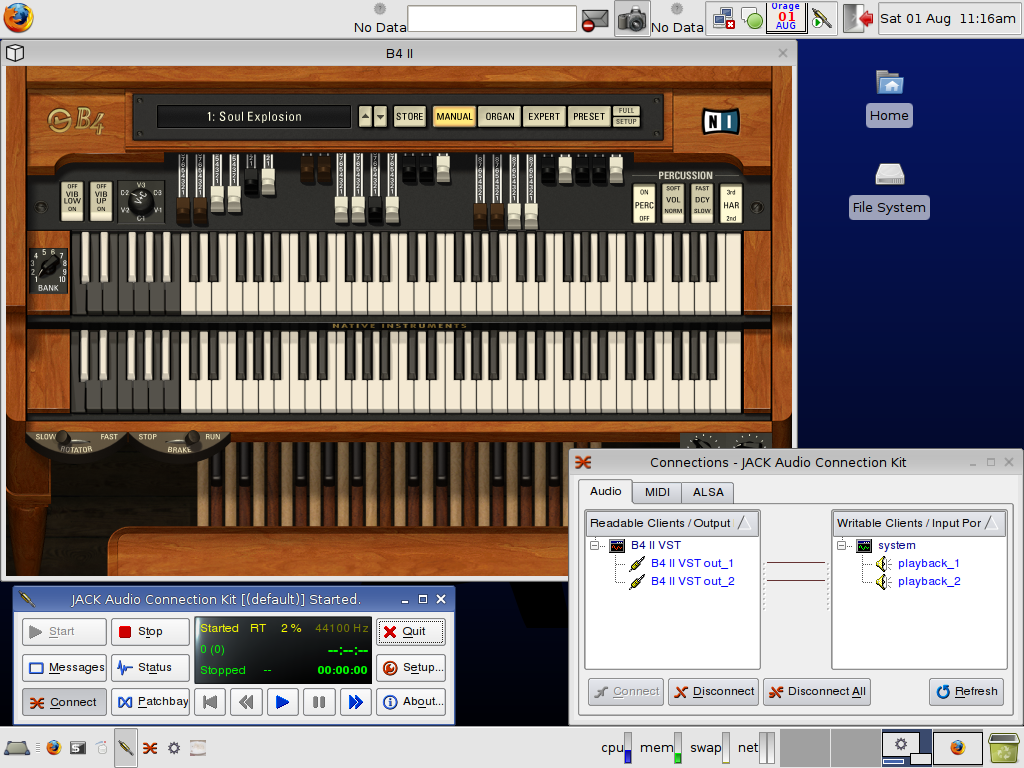Click Disconnect All in Connections window
Screen dimensions: 1024x768
click(818, 692)
